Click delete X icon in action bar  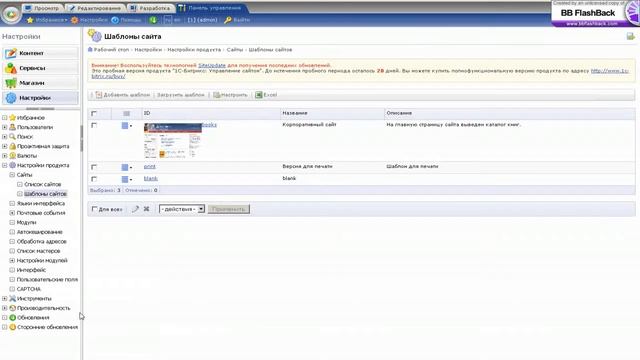pos(147,209)
